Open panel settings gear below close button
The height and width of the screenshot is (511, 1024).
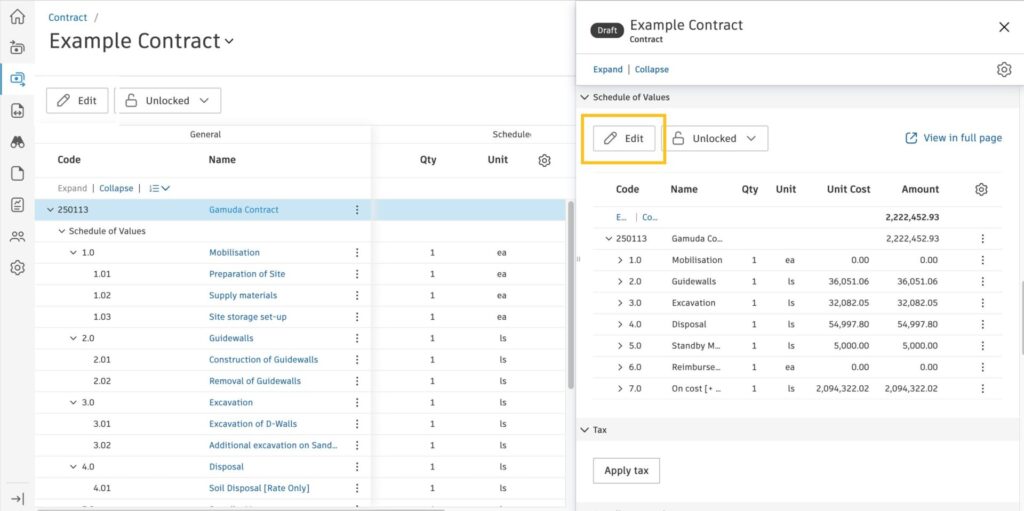click(x=1004, y=69)
